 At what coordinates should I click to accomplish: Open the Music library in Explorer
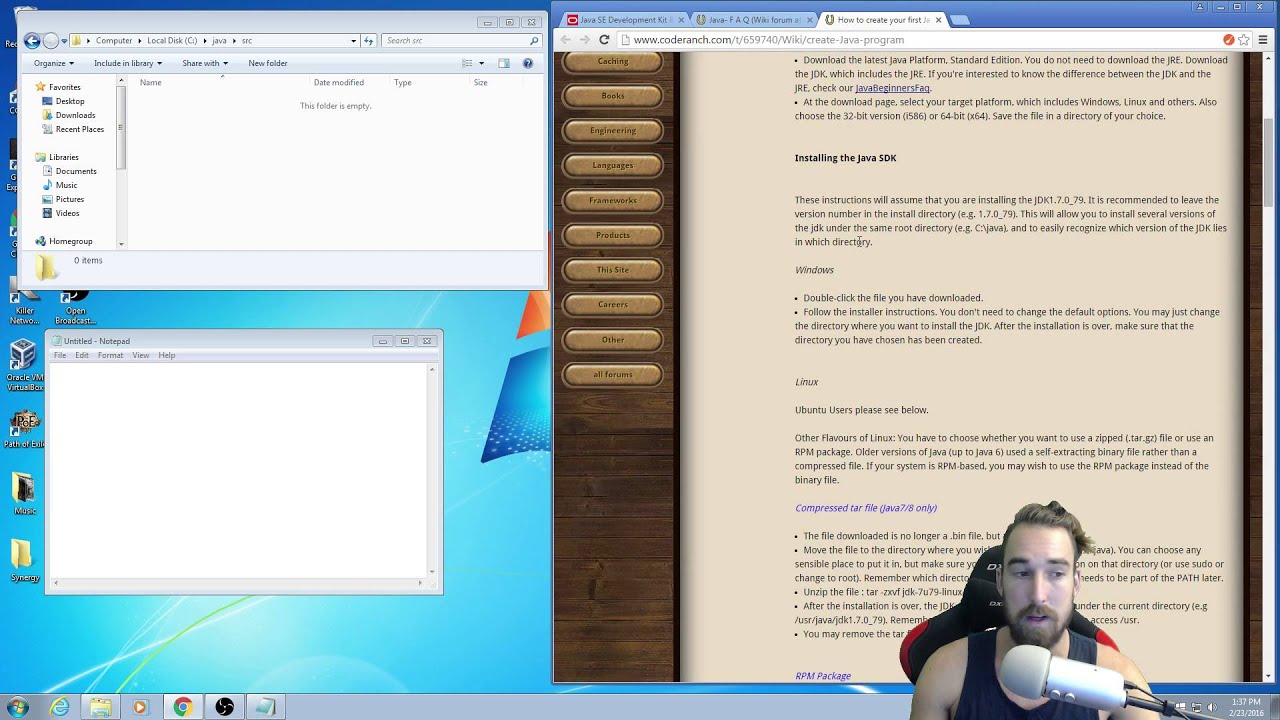tap(66, 185)
